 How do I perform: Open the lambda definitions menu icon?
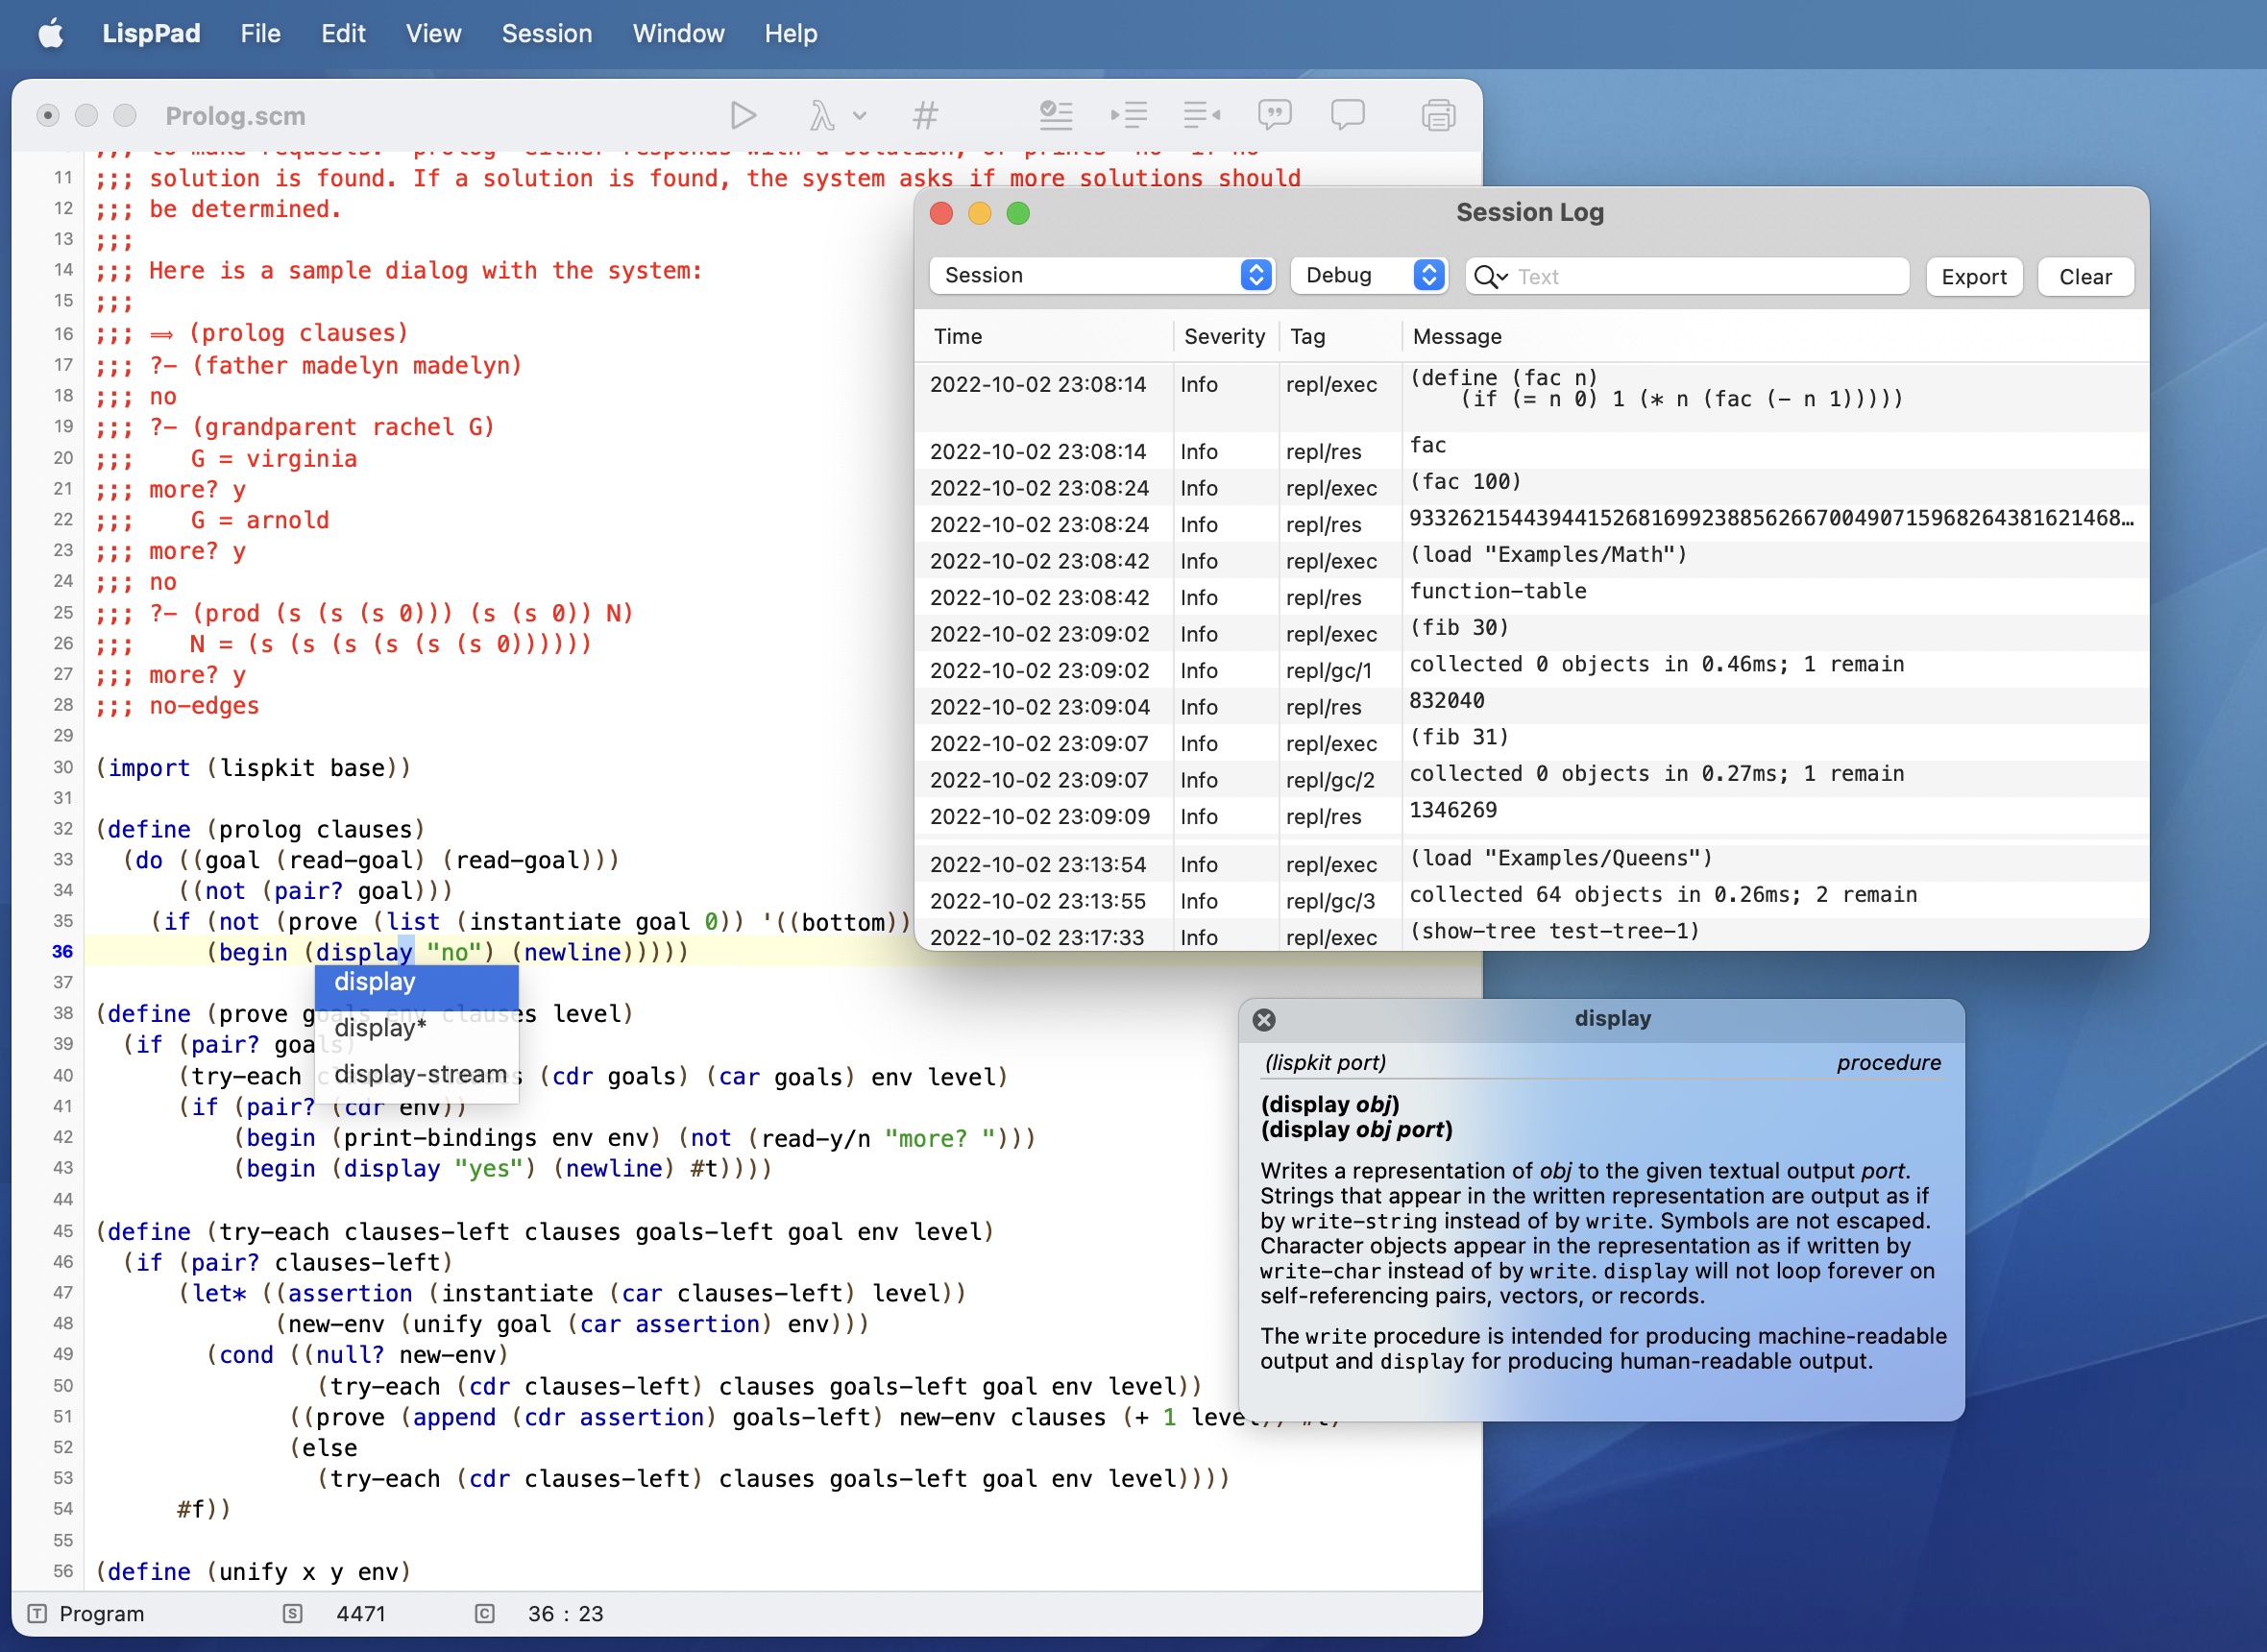tap(821, 116)
